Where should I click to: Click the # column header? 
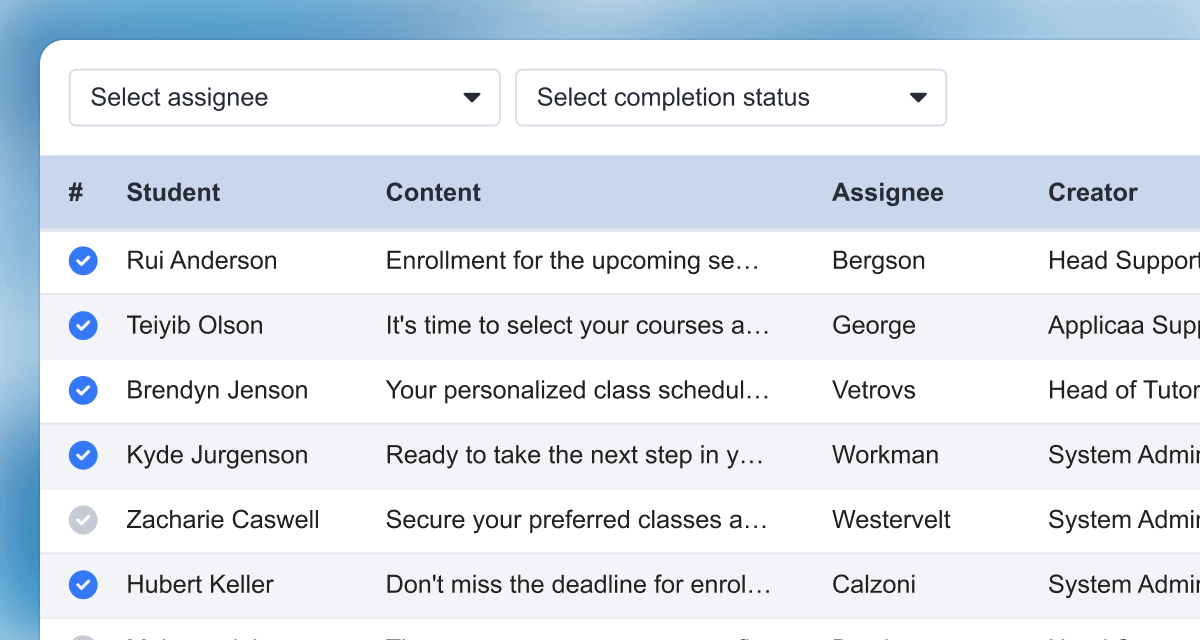tap(76, 193)
